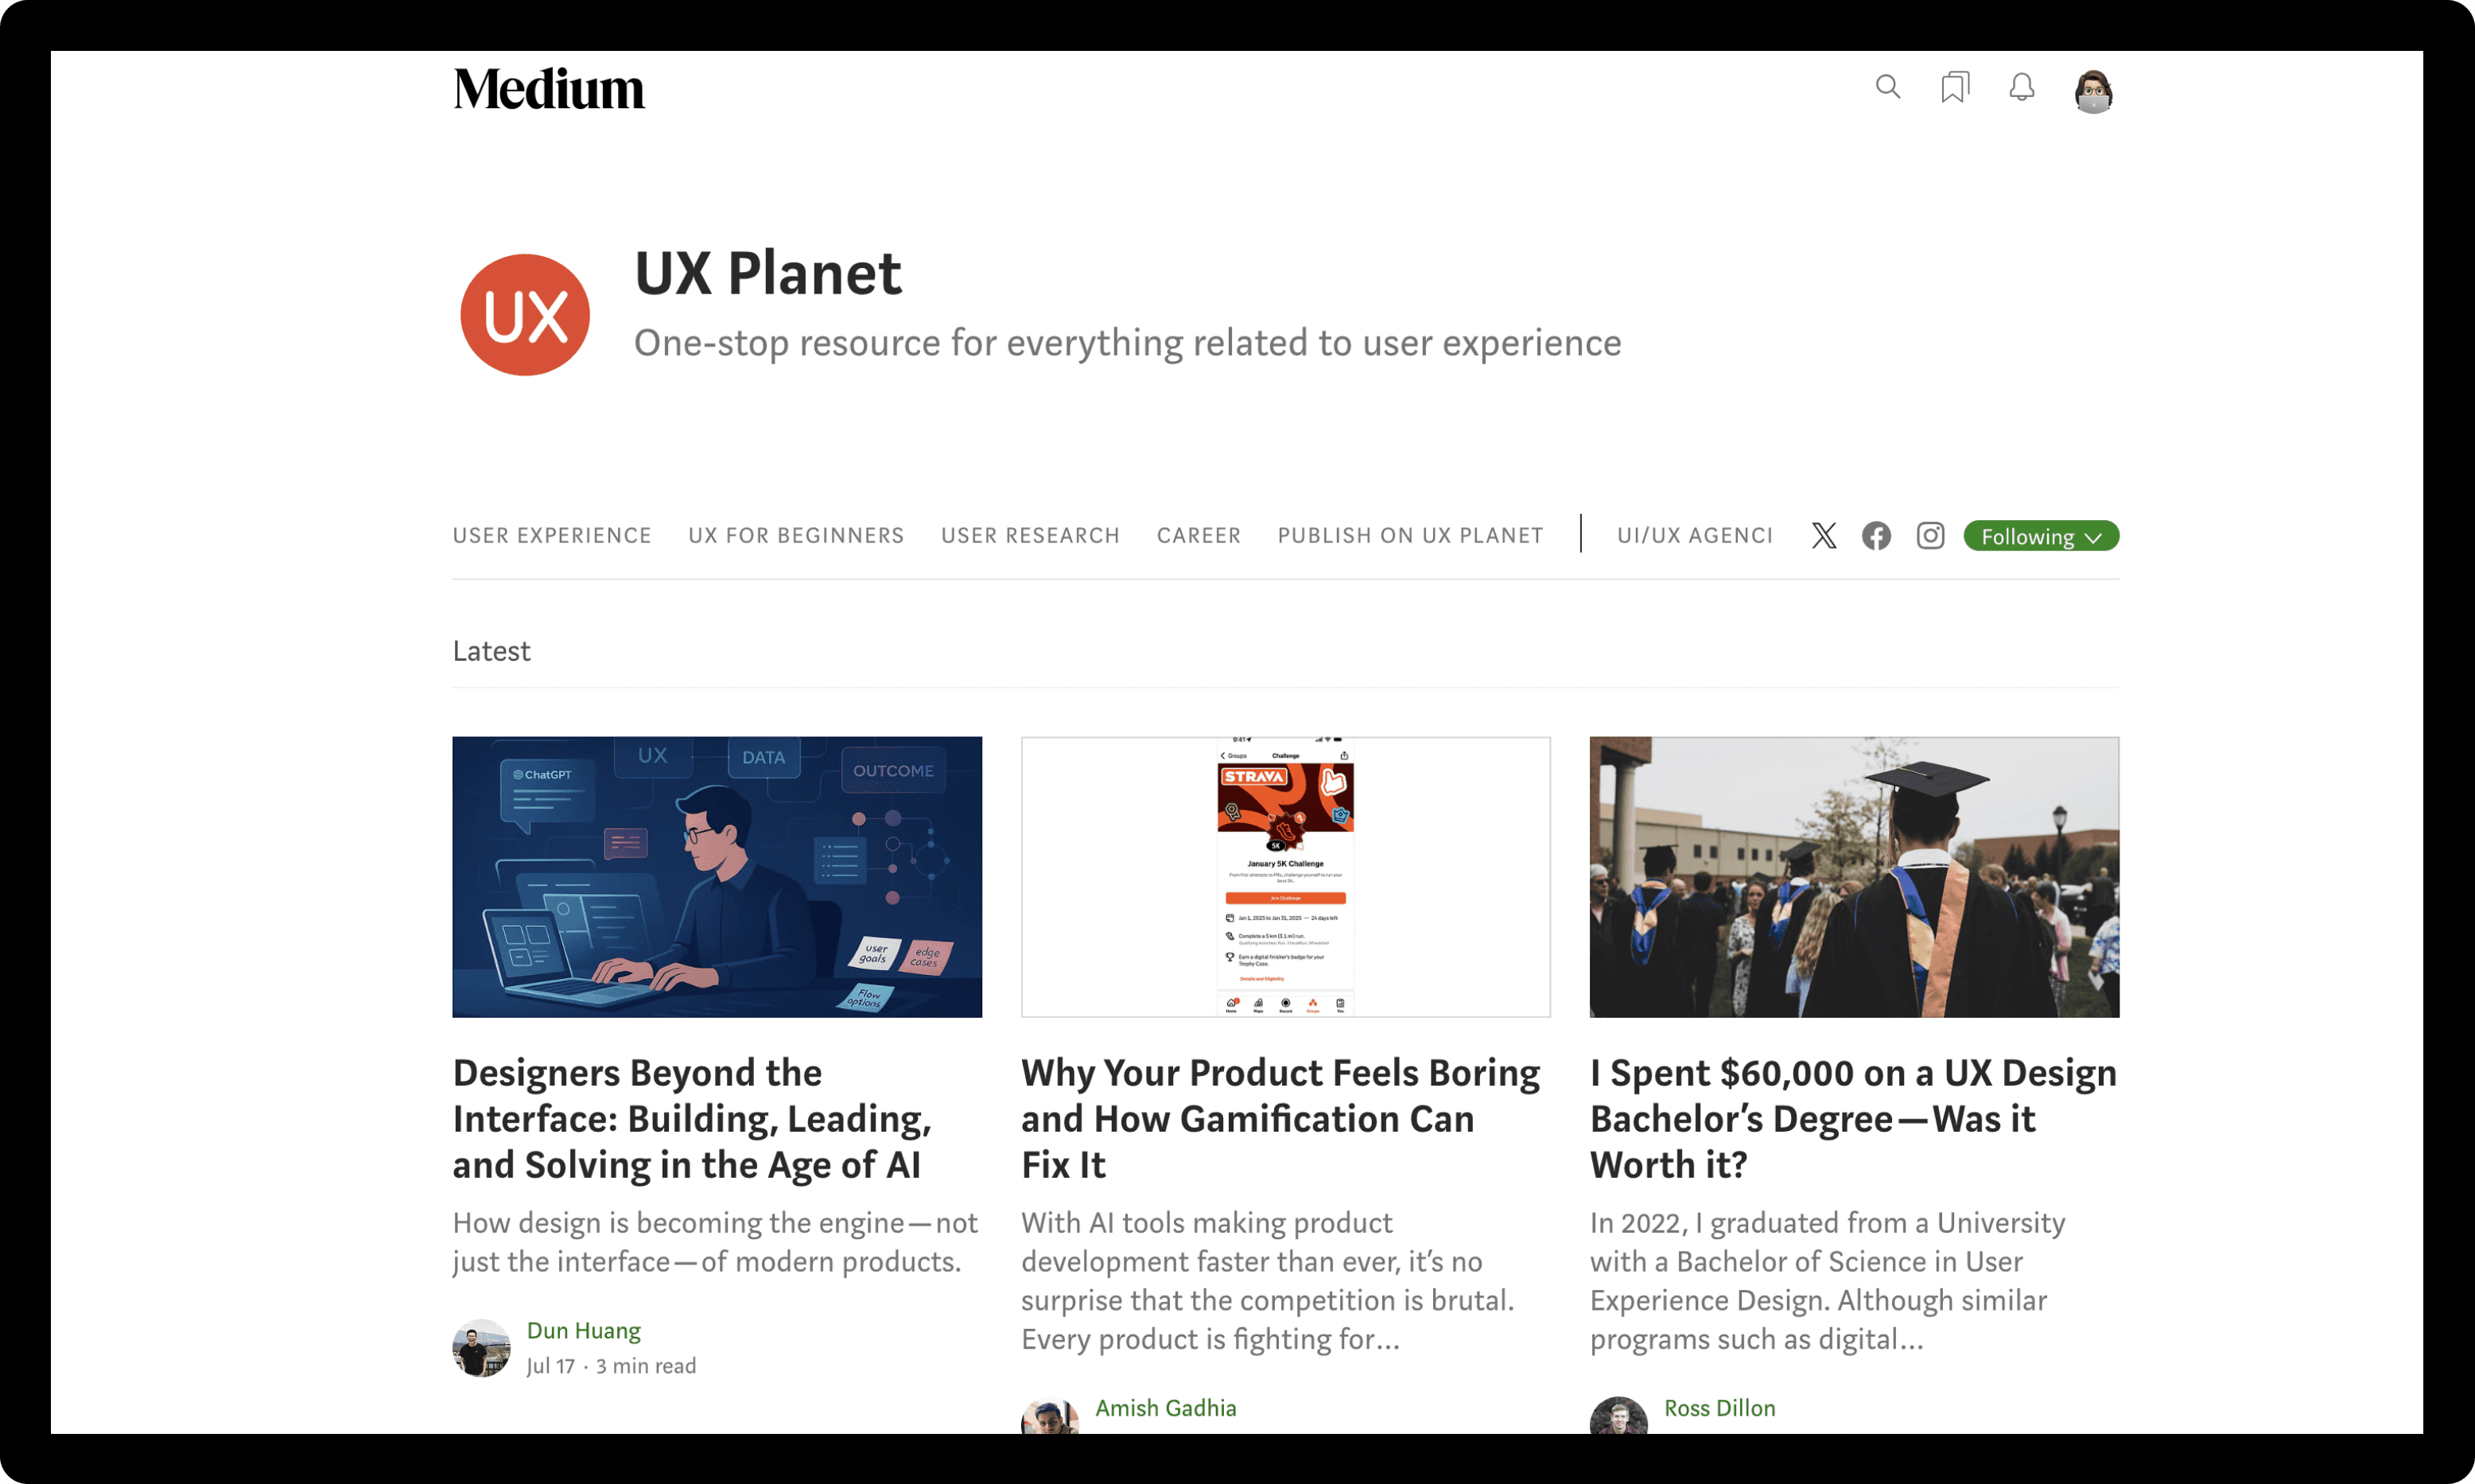Open the ChatGPT designer illustration thumbnail

[x=717, y=877]
